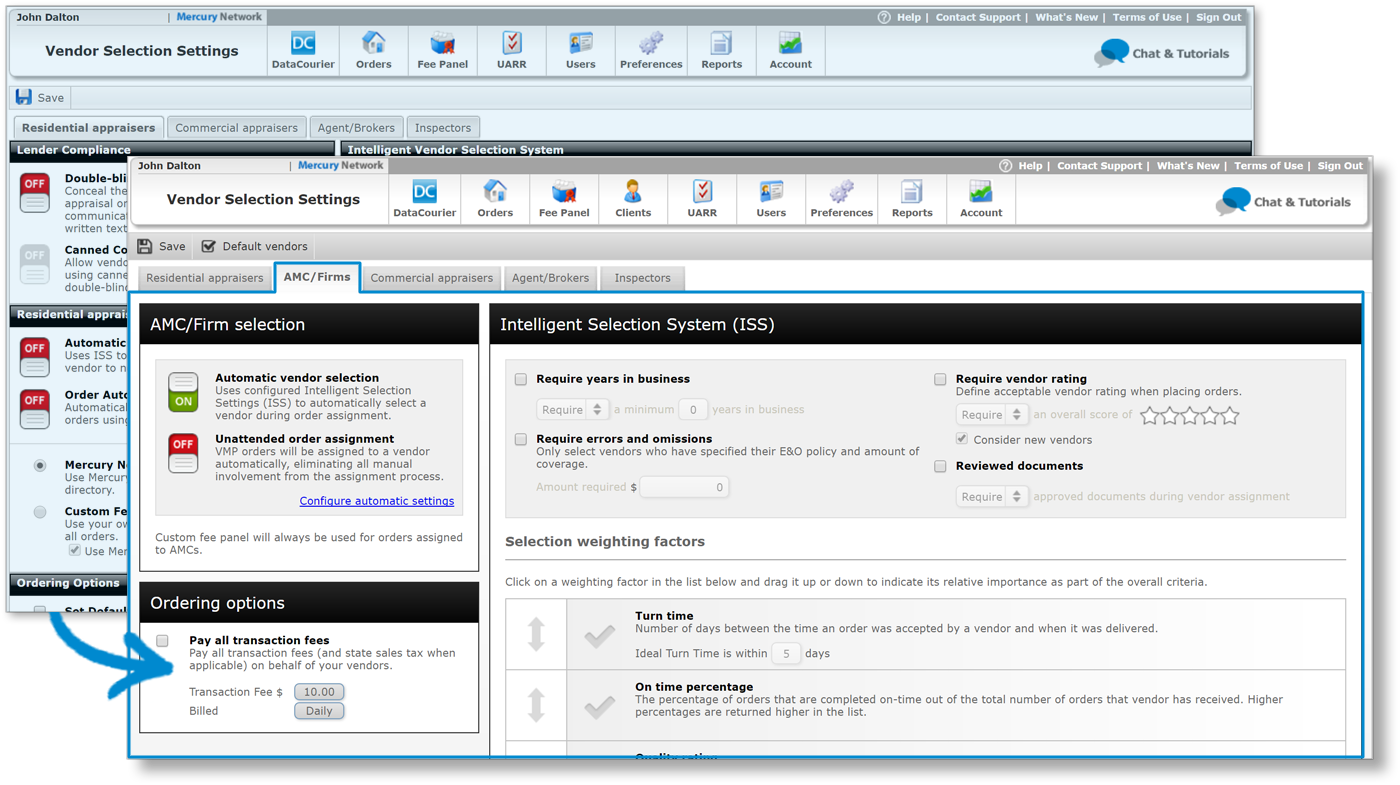1400x785 pixels.
Task: Open Reviewed documents Require dropdown
Action: tap(991, 496)
